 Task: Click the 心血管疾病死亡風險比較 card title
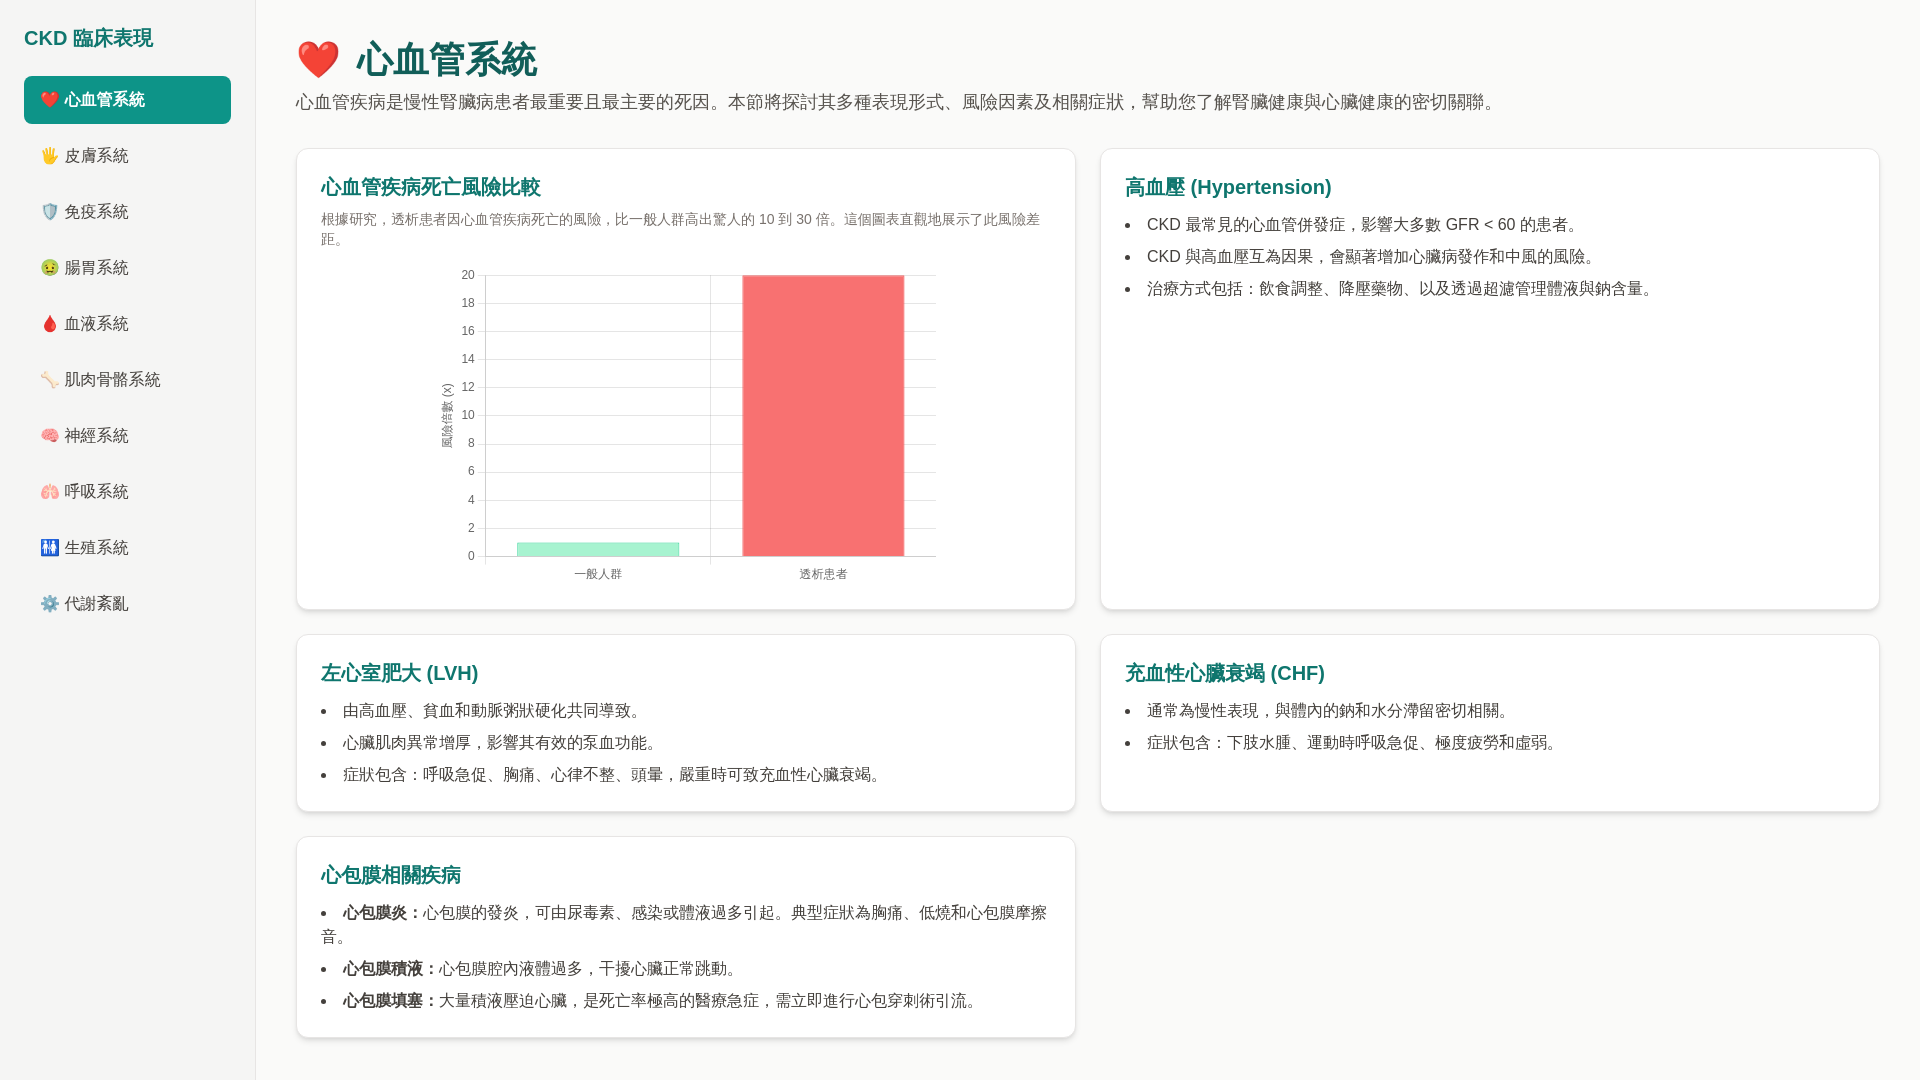click(x=430, y=187)
